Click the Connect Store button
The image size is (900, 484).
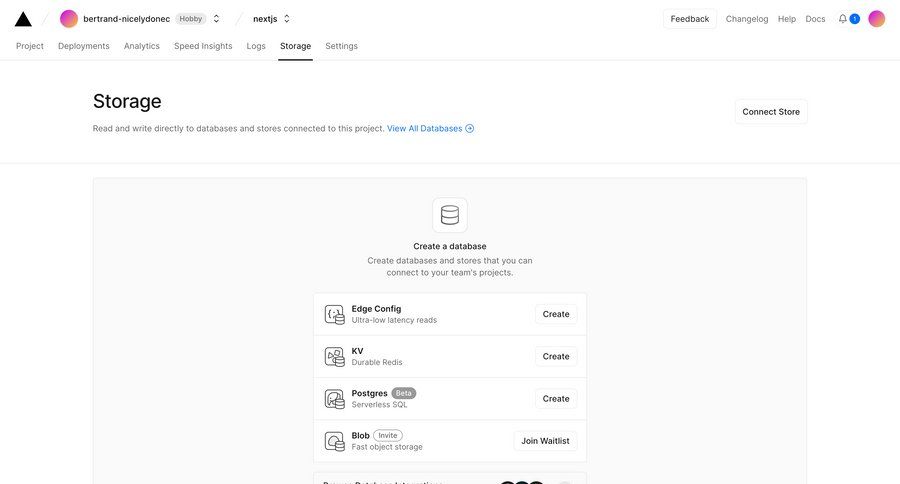(x=770, y=112)
